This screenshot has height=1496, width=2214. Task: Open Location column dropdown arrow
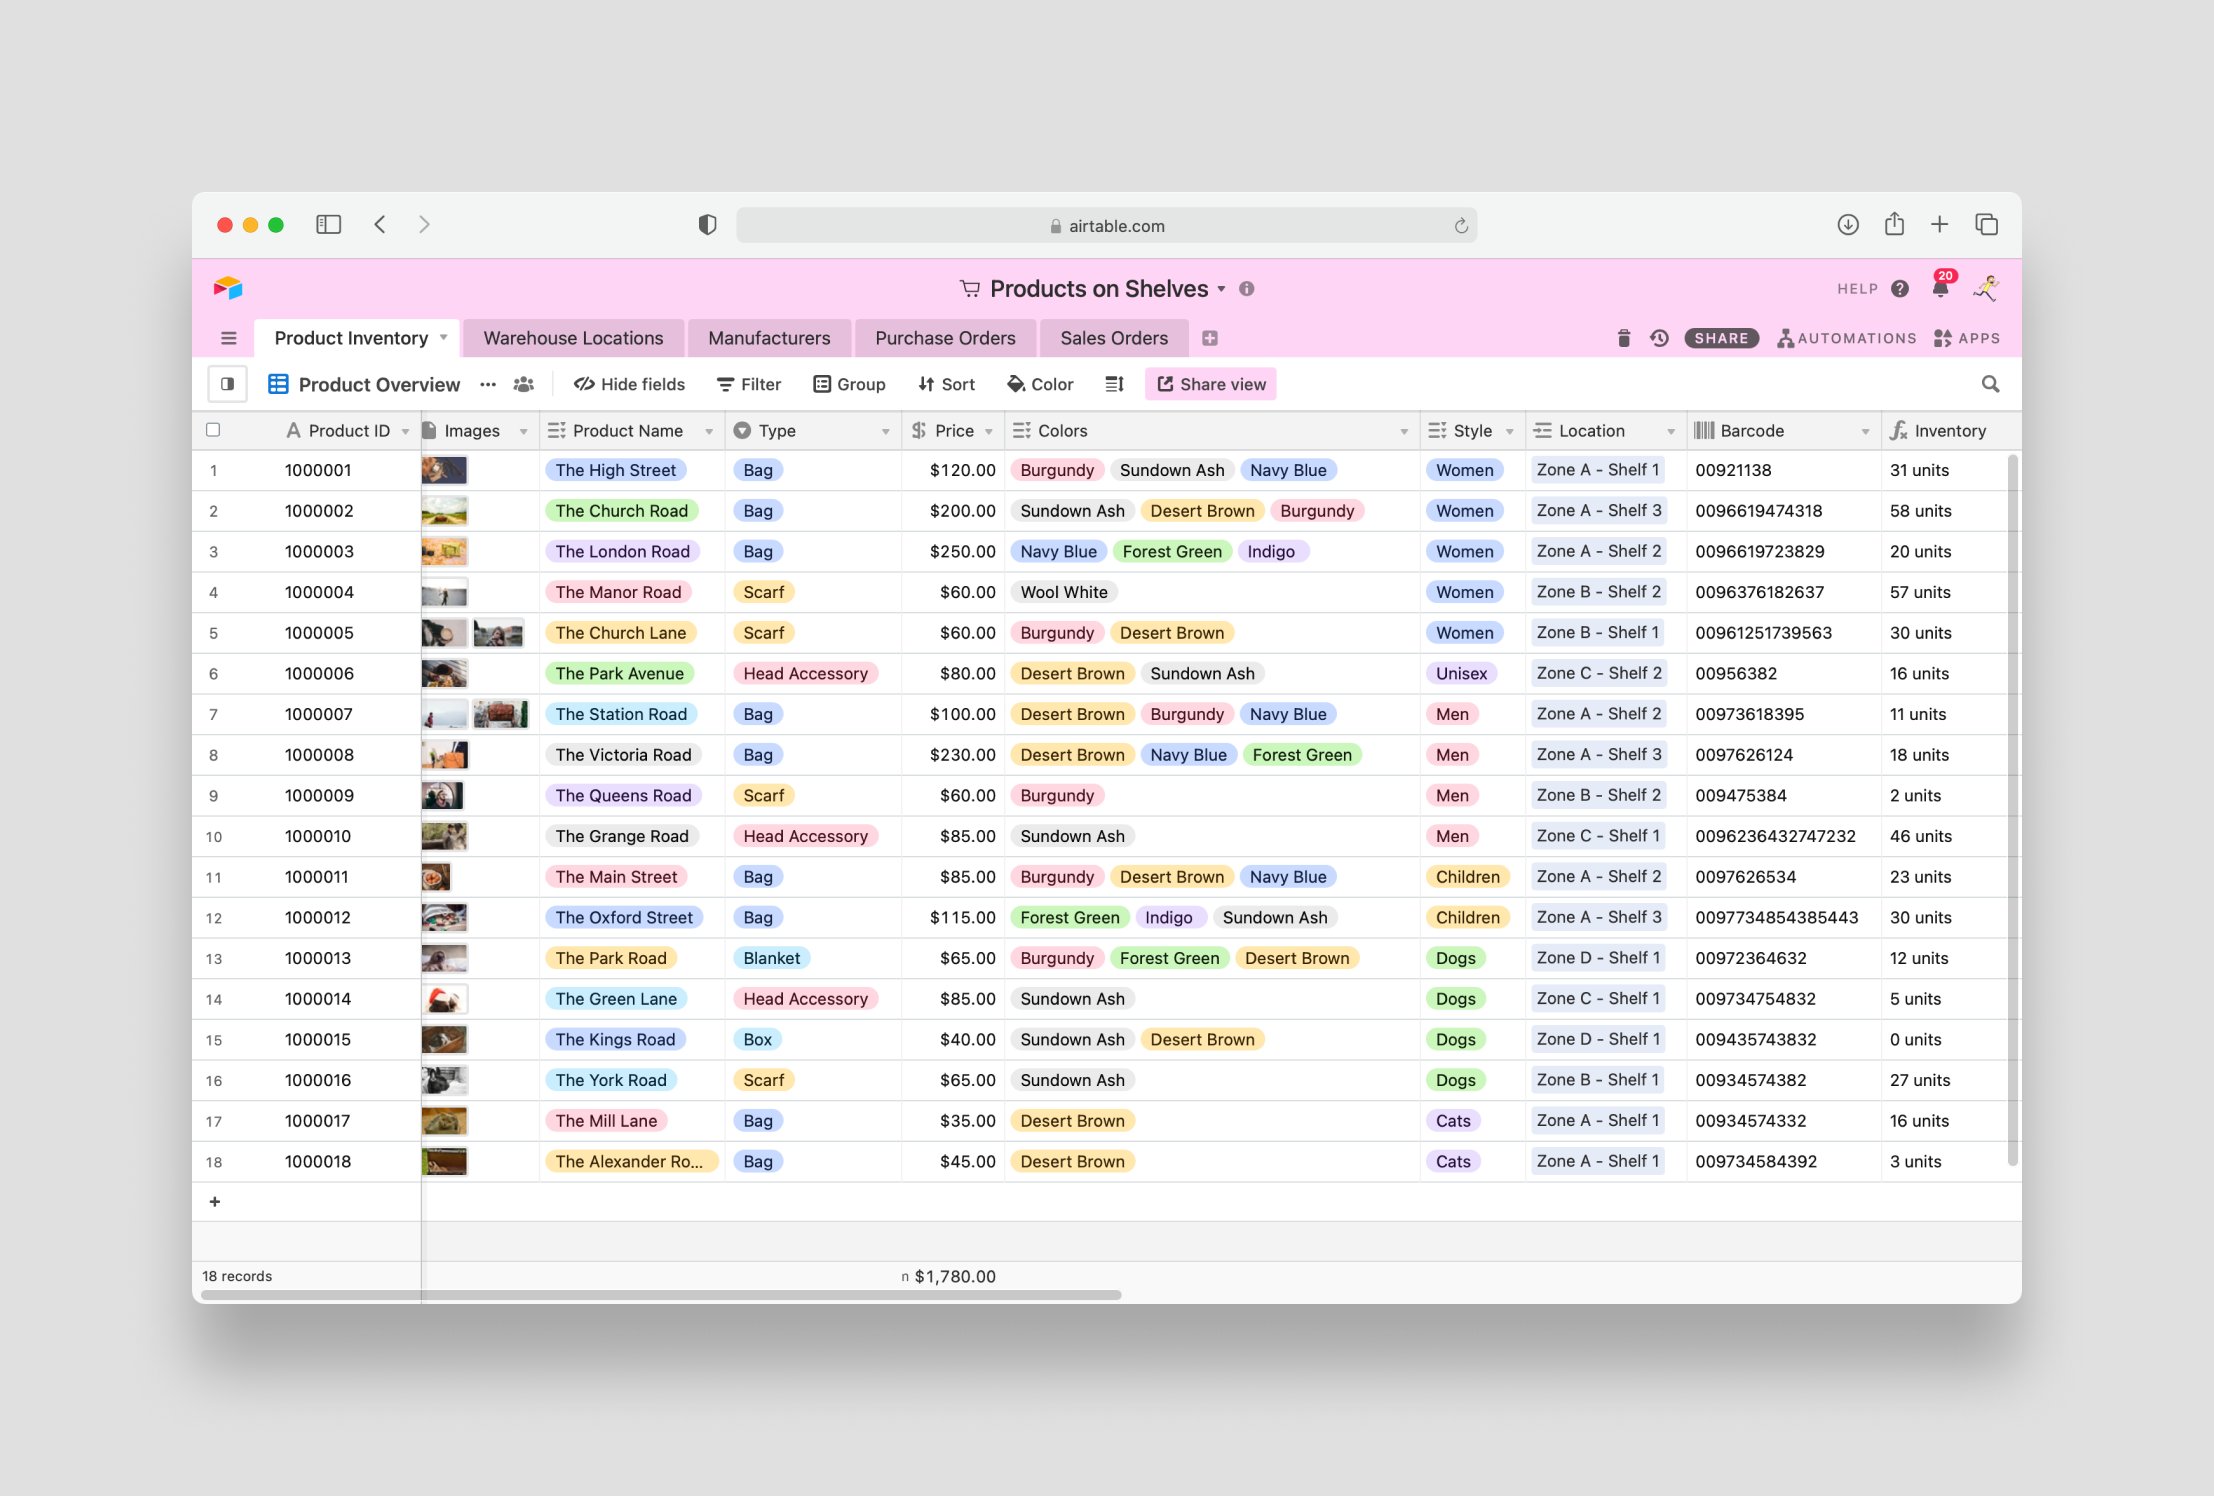[1670, 431]
